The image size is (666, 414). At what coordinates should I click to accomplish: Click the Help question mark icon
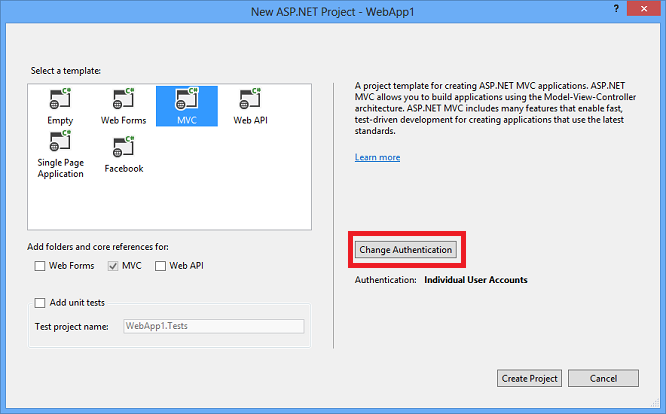[616, 8]
